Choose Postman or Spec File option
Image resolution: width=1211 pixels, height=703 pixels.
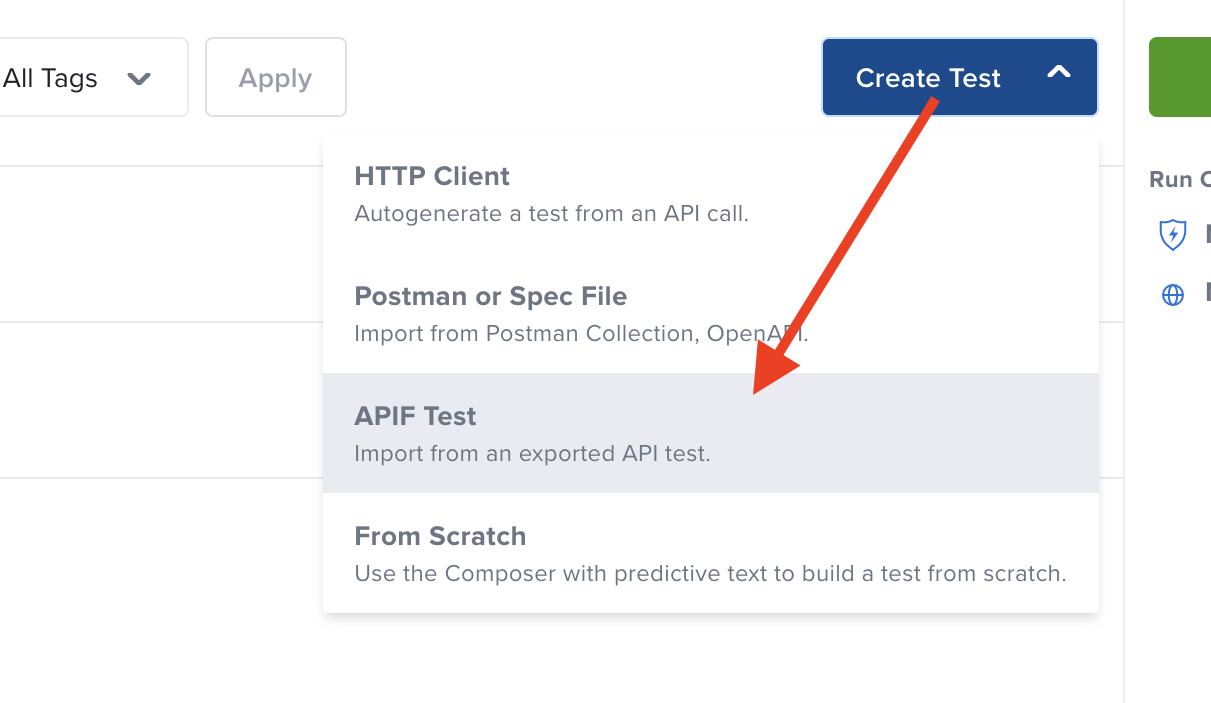(x=490, y=297)
